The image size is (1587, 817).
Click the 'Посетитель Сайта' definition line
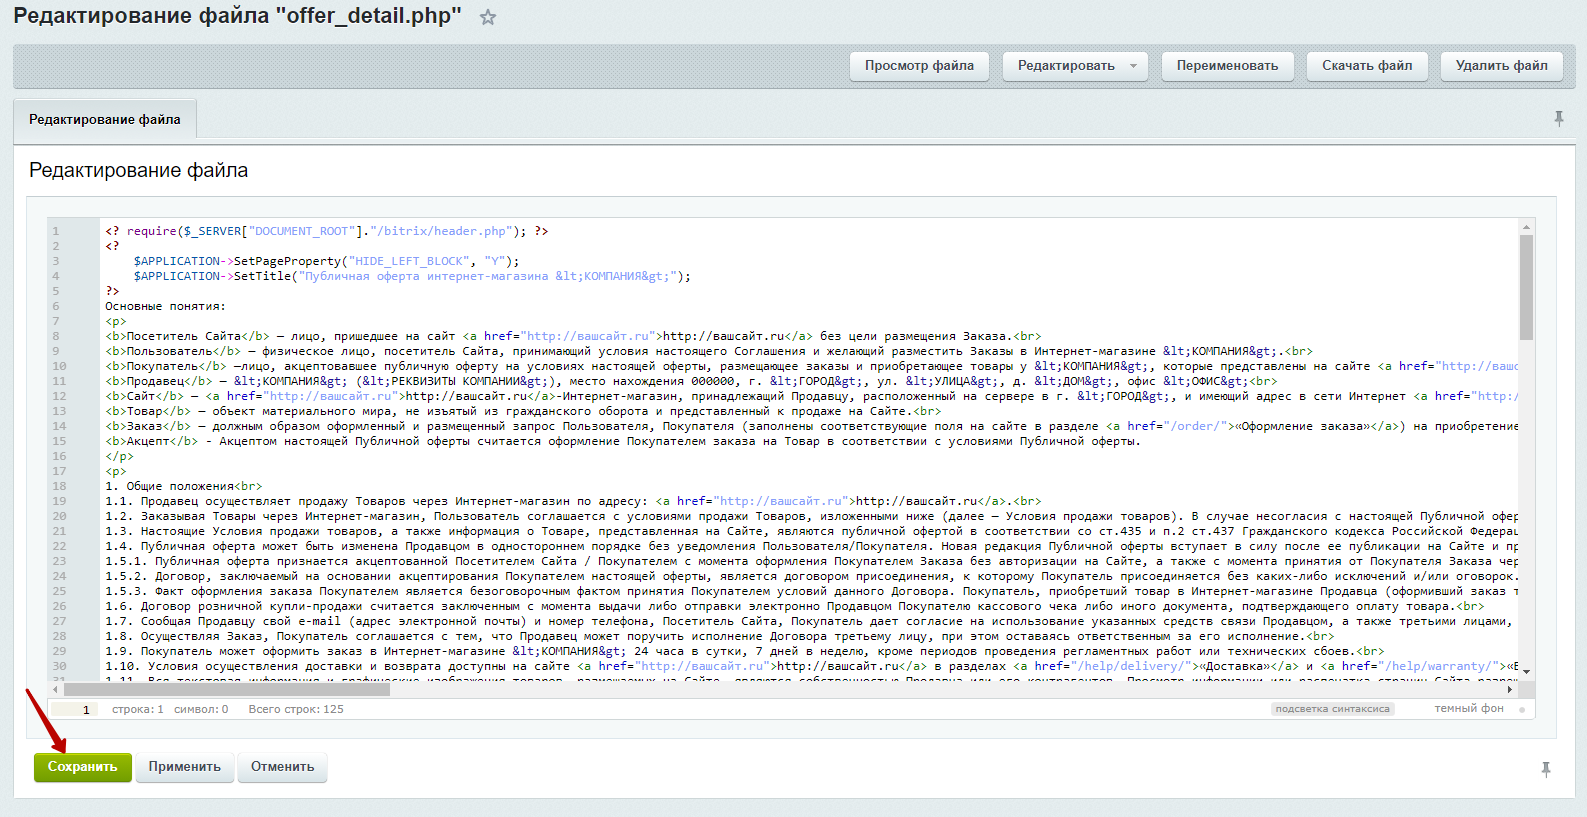pos(574,336)
